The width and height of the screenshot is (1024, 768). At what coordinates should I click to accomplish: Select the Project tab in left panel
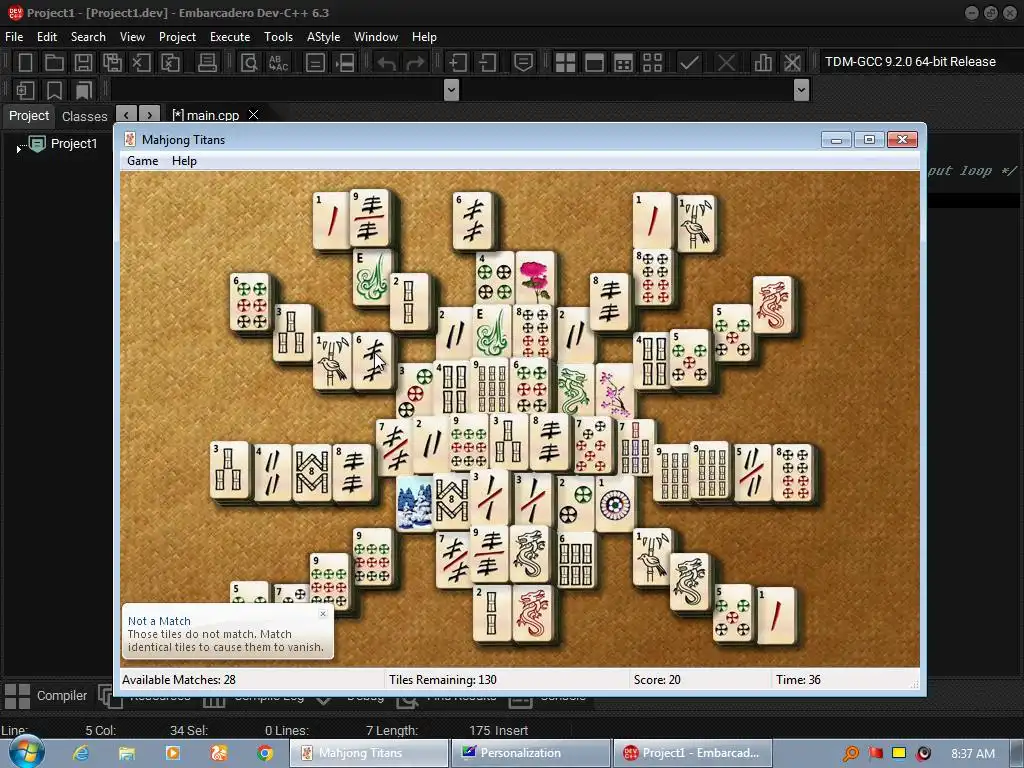29,116
